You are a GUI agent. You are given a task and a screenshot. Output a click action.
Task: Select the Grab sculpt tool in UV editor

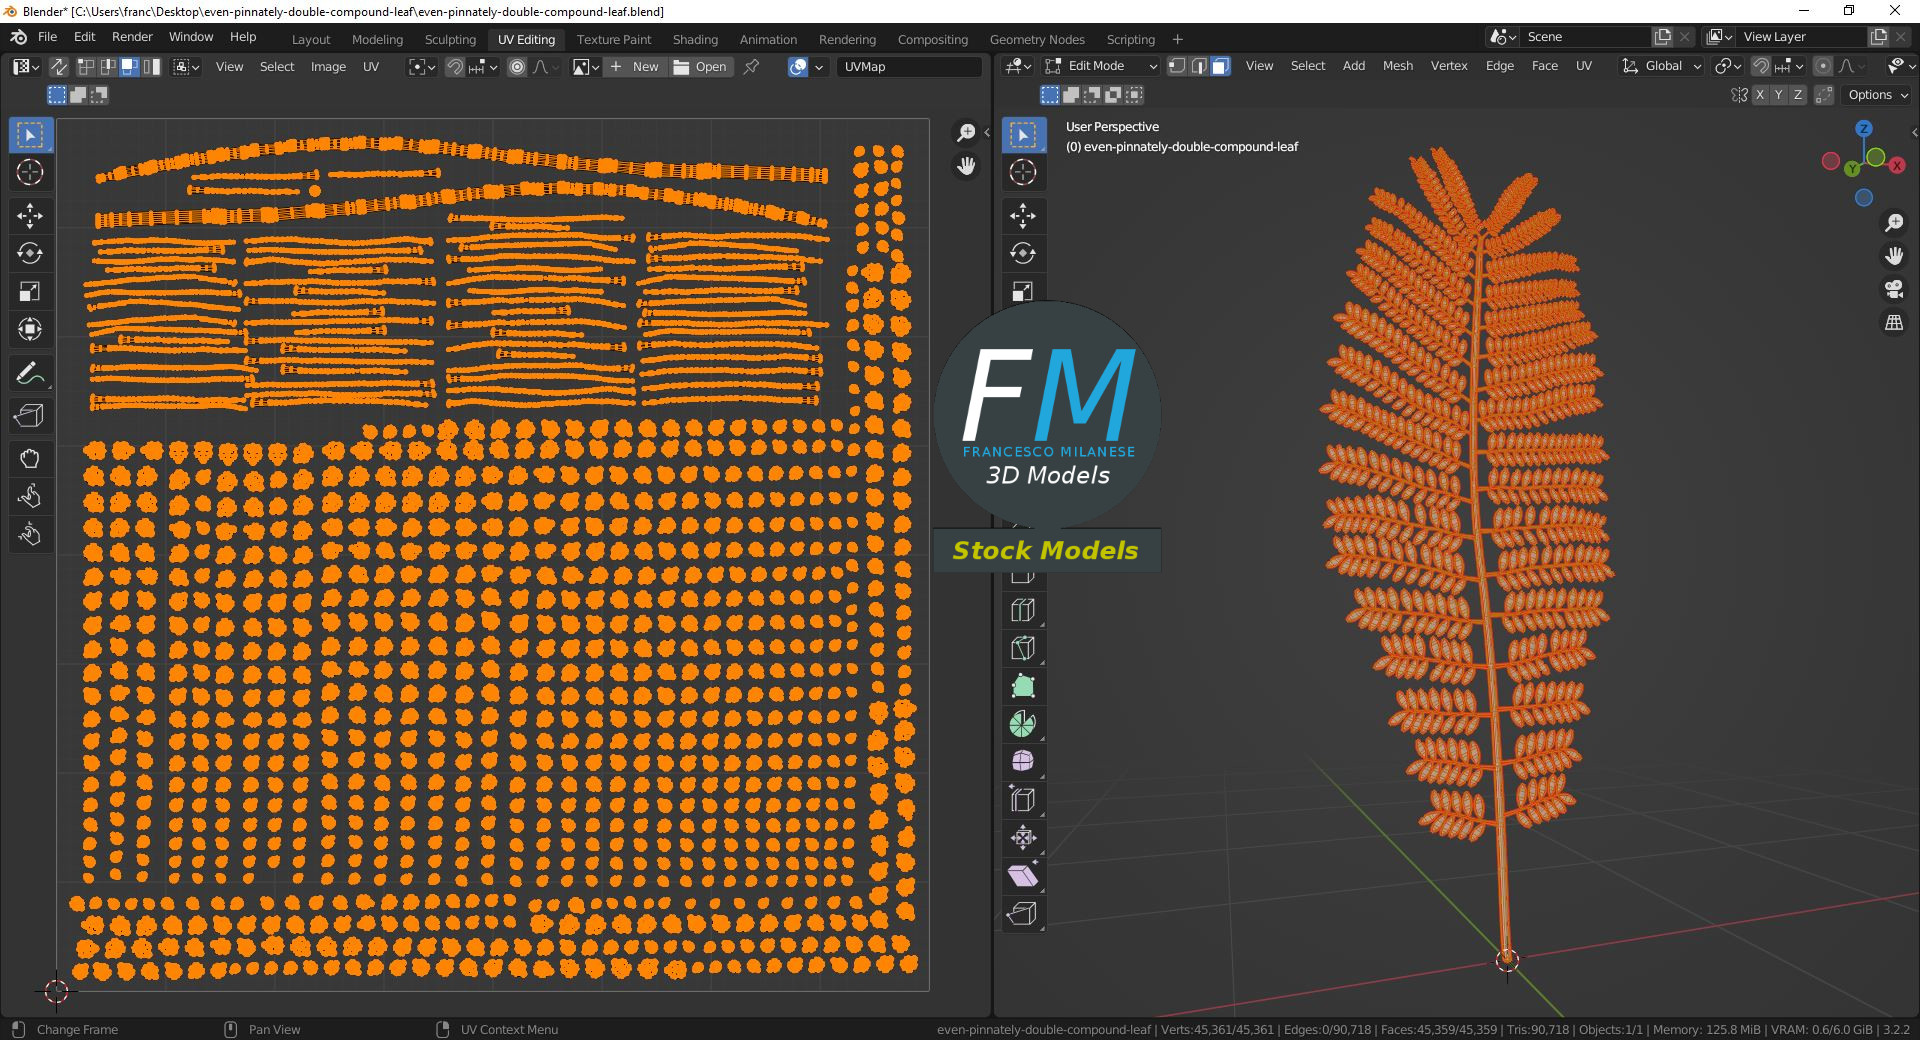click(30, 459)
